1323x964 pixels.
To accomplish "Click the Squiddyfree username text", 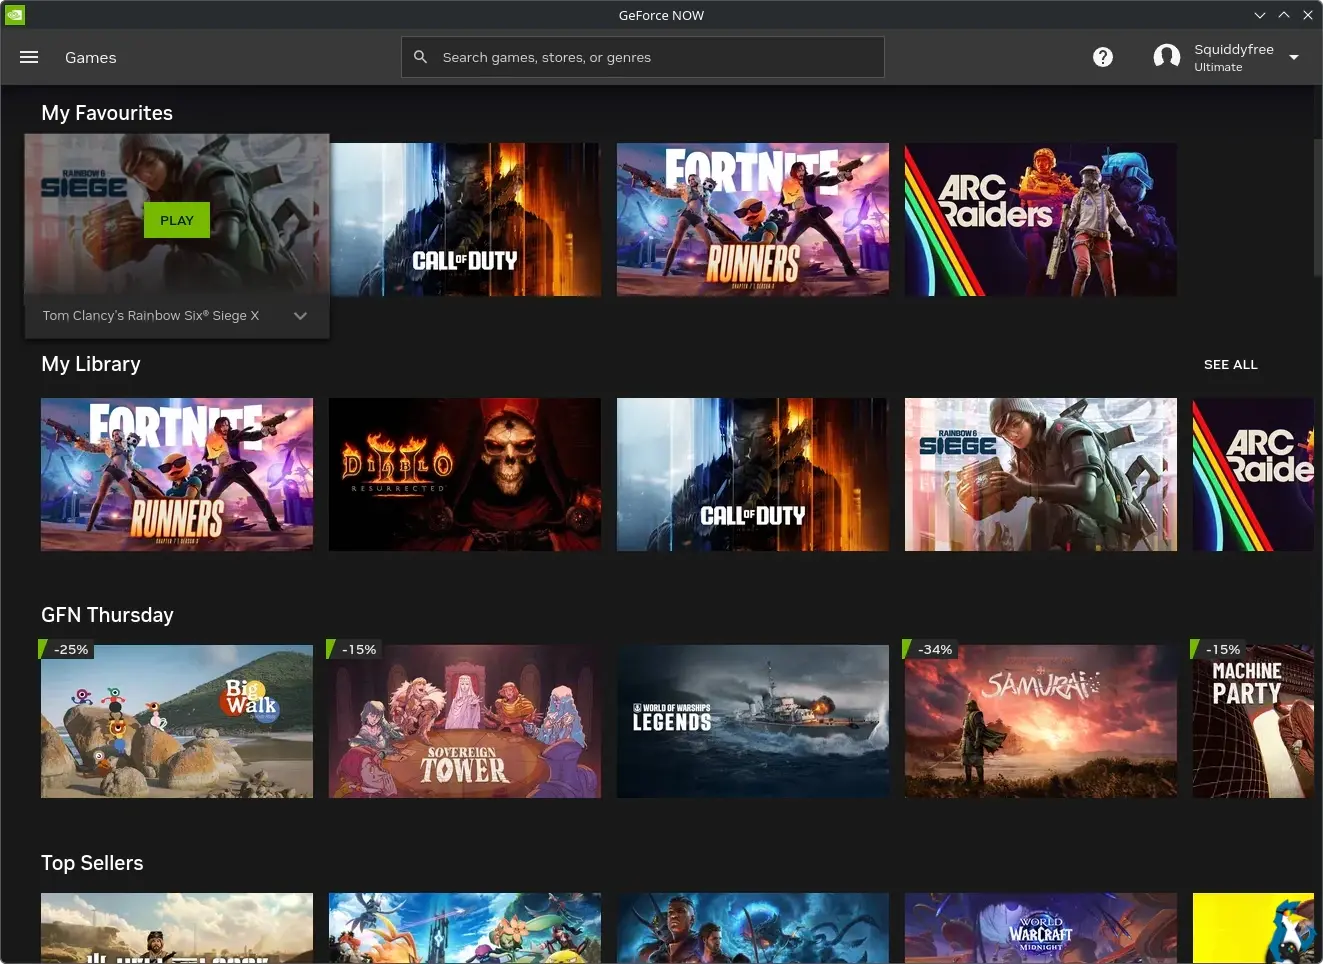I will pos(1234,49).
